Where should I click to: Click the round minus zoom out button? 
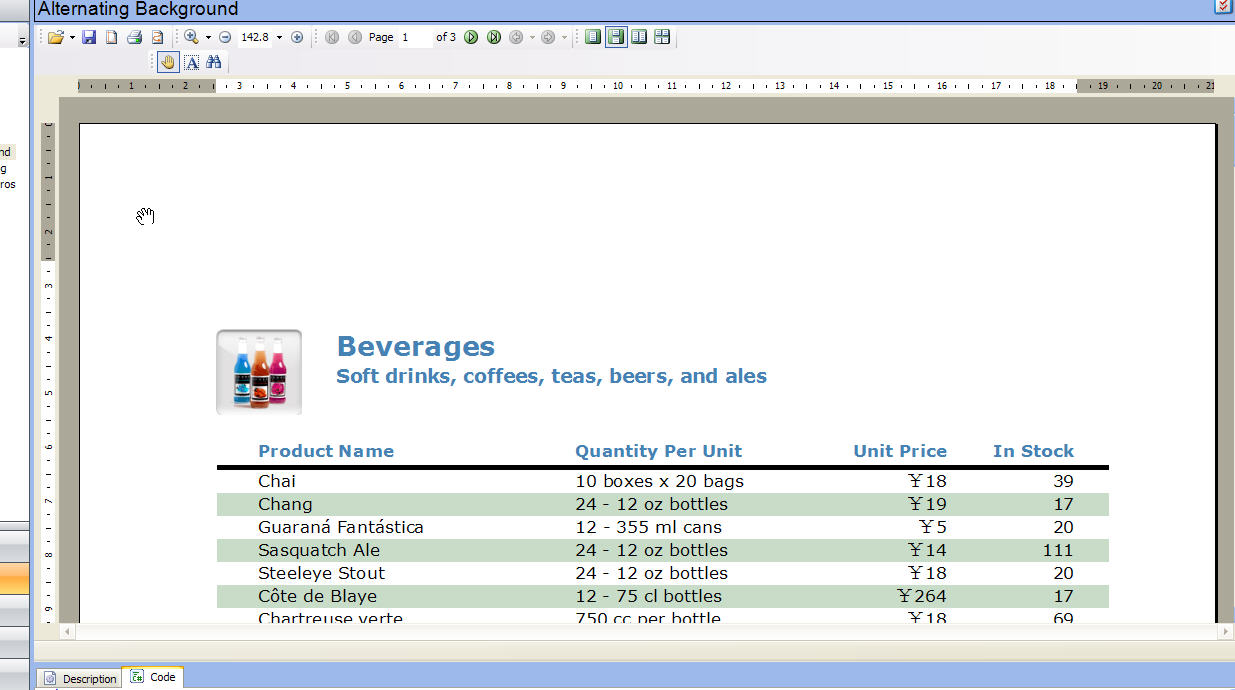point(225,37)
